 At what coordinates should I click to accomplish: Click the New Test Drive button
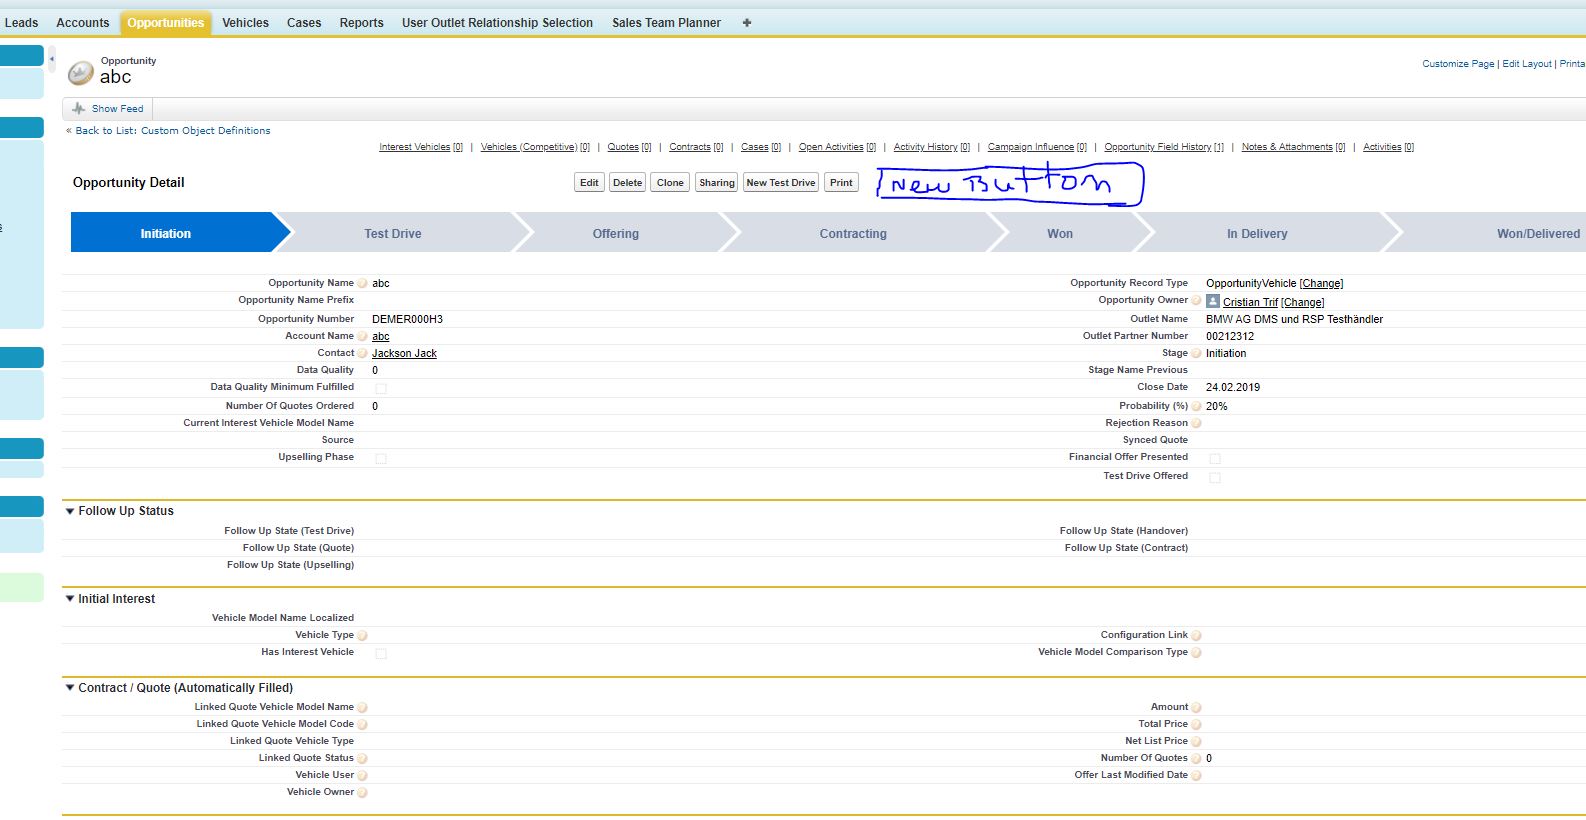coord(780,183)
